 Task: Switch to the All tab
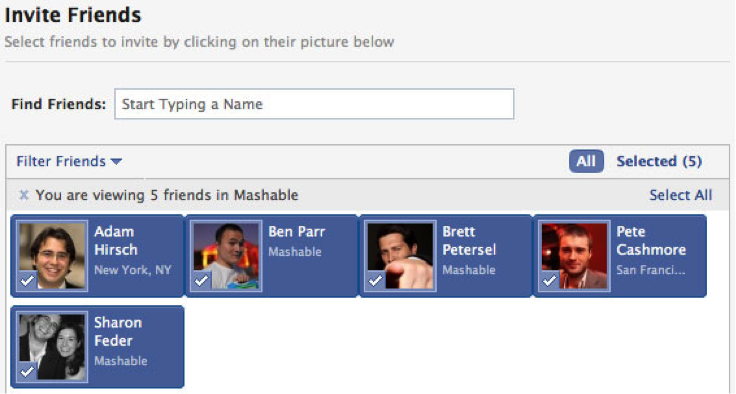(x=586, y=162)
